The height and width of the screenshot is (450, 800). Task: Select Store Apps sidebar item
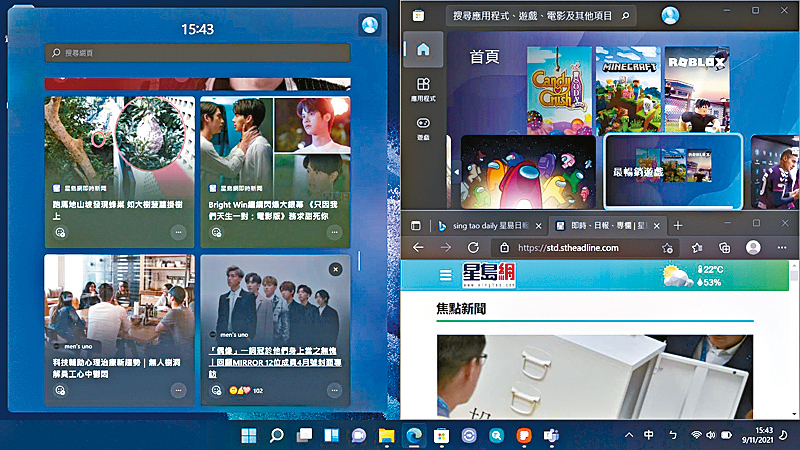(423, 89)
